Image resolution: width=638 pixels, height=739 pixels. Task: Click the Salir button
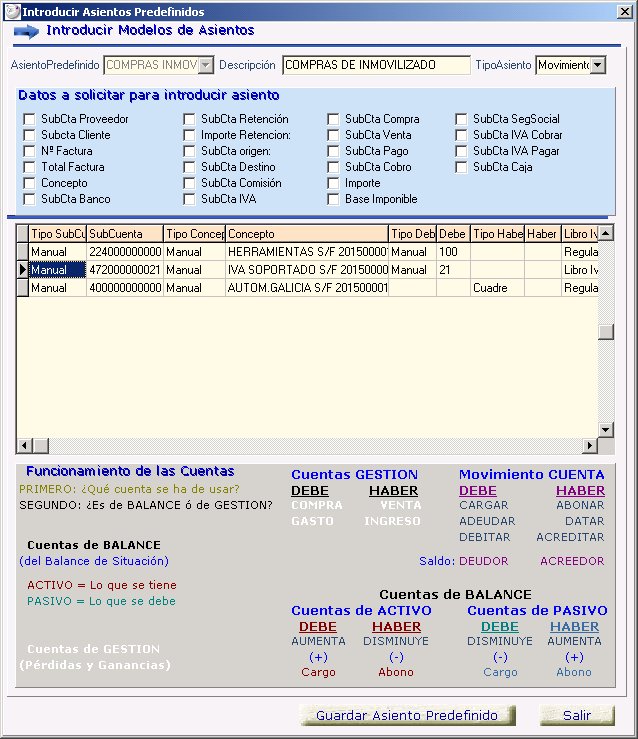[576, 715]
